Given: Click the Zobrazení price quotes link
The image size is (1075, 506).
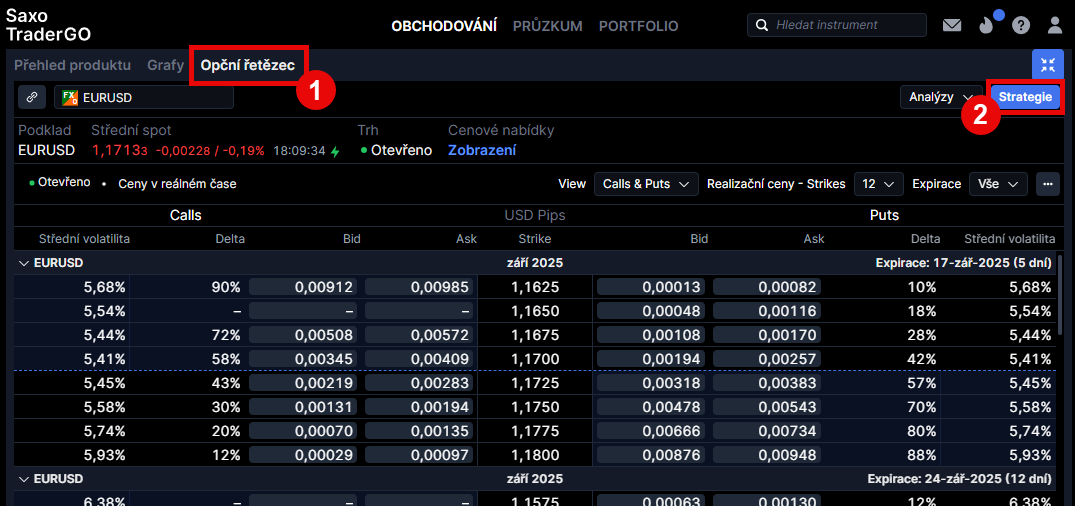Looking at the screenshot, I should click(x=482, y=150).
